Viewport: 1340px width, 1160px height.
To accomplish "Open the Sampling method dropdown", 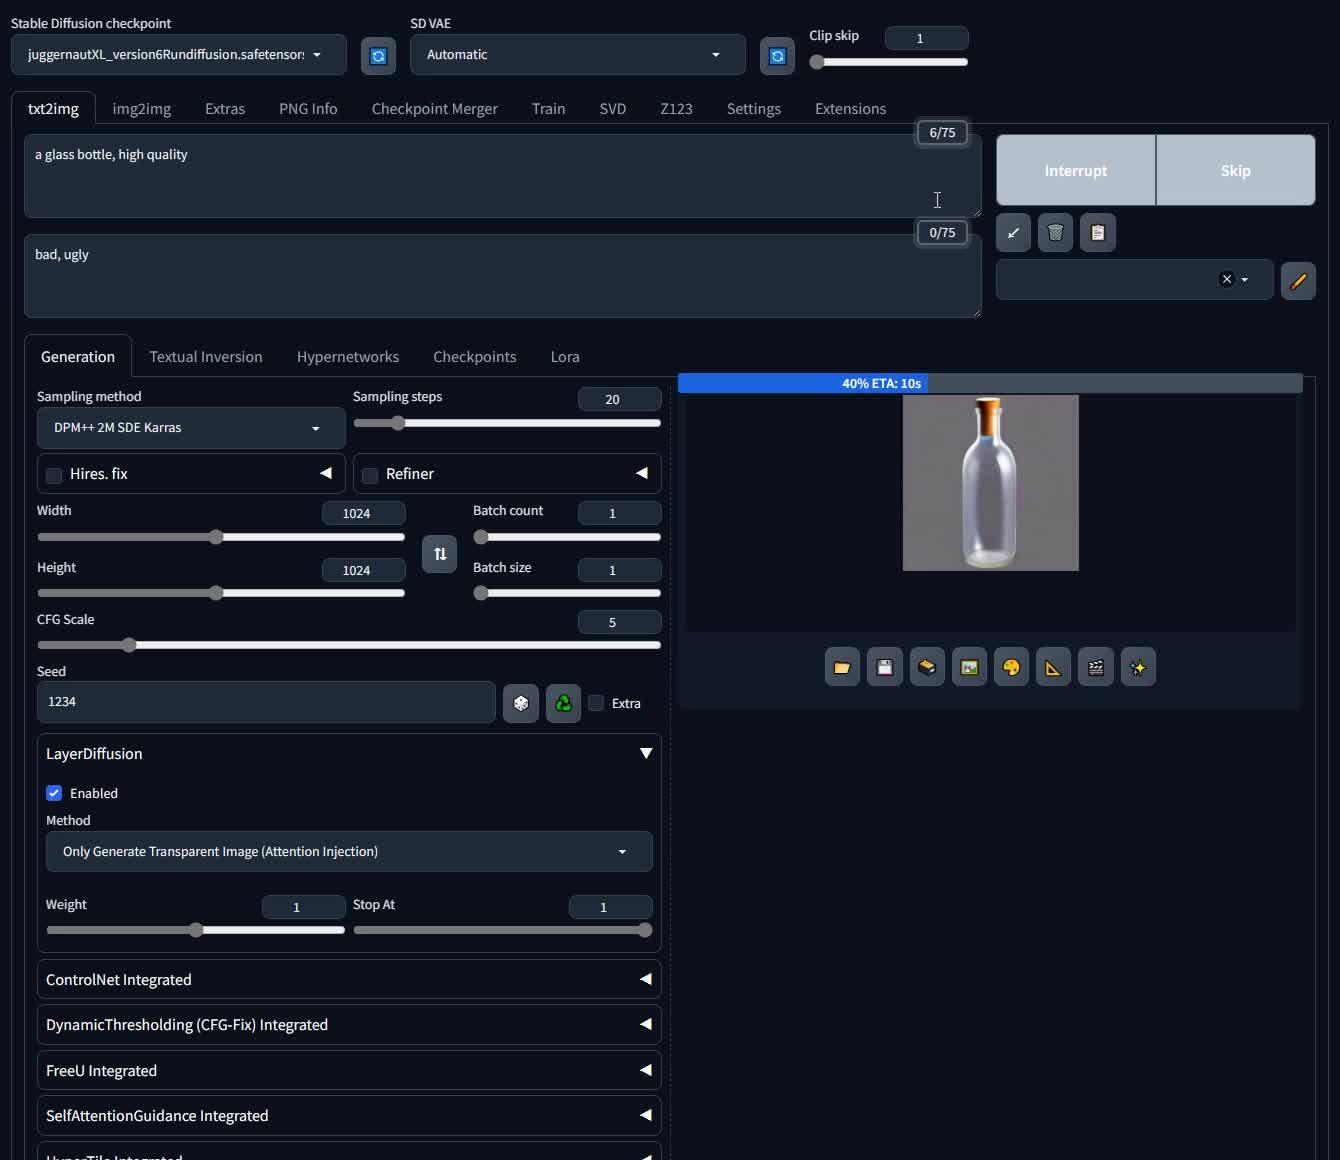I will click(x=190, y=428).
